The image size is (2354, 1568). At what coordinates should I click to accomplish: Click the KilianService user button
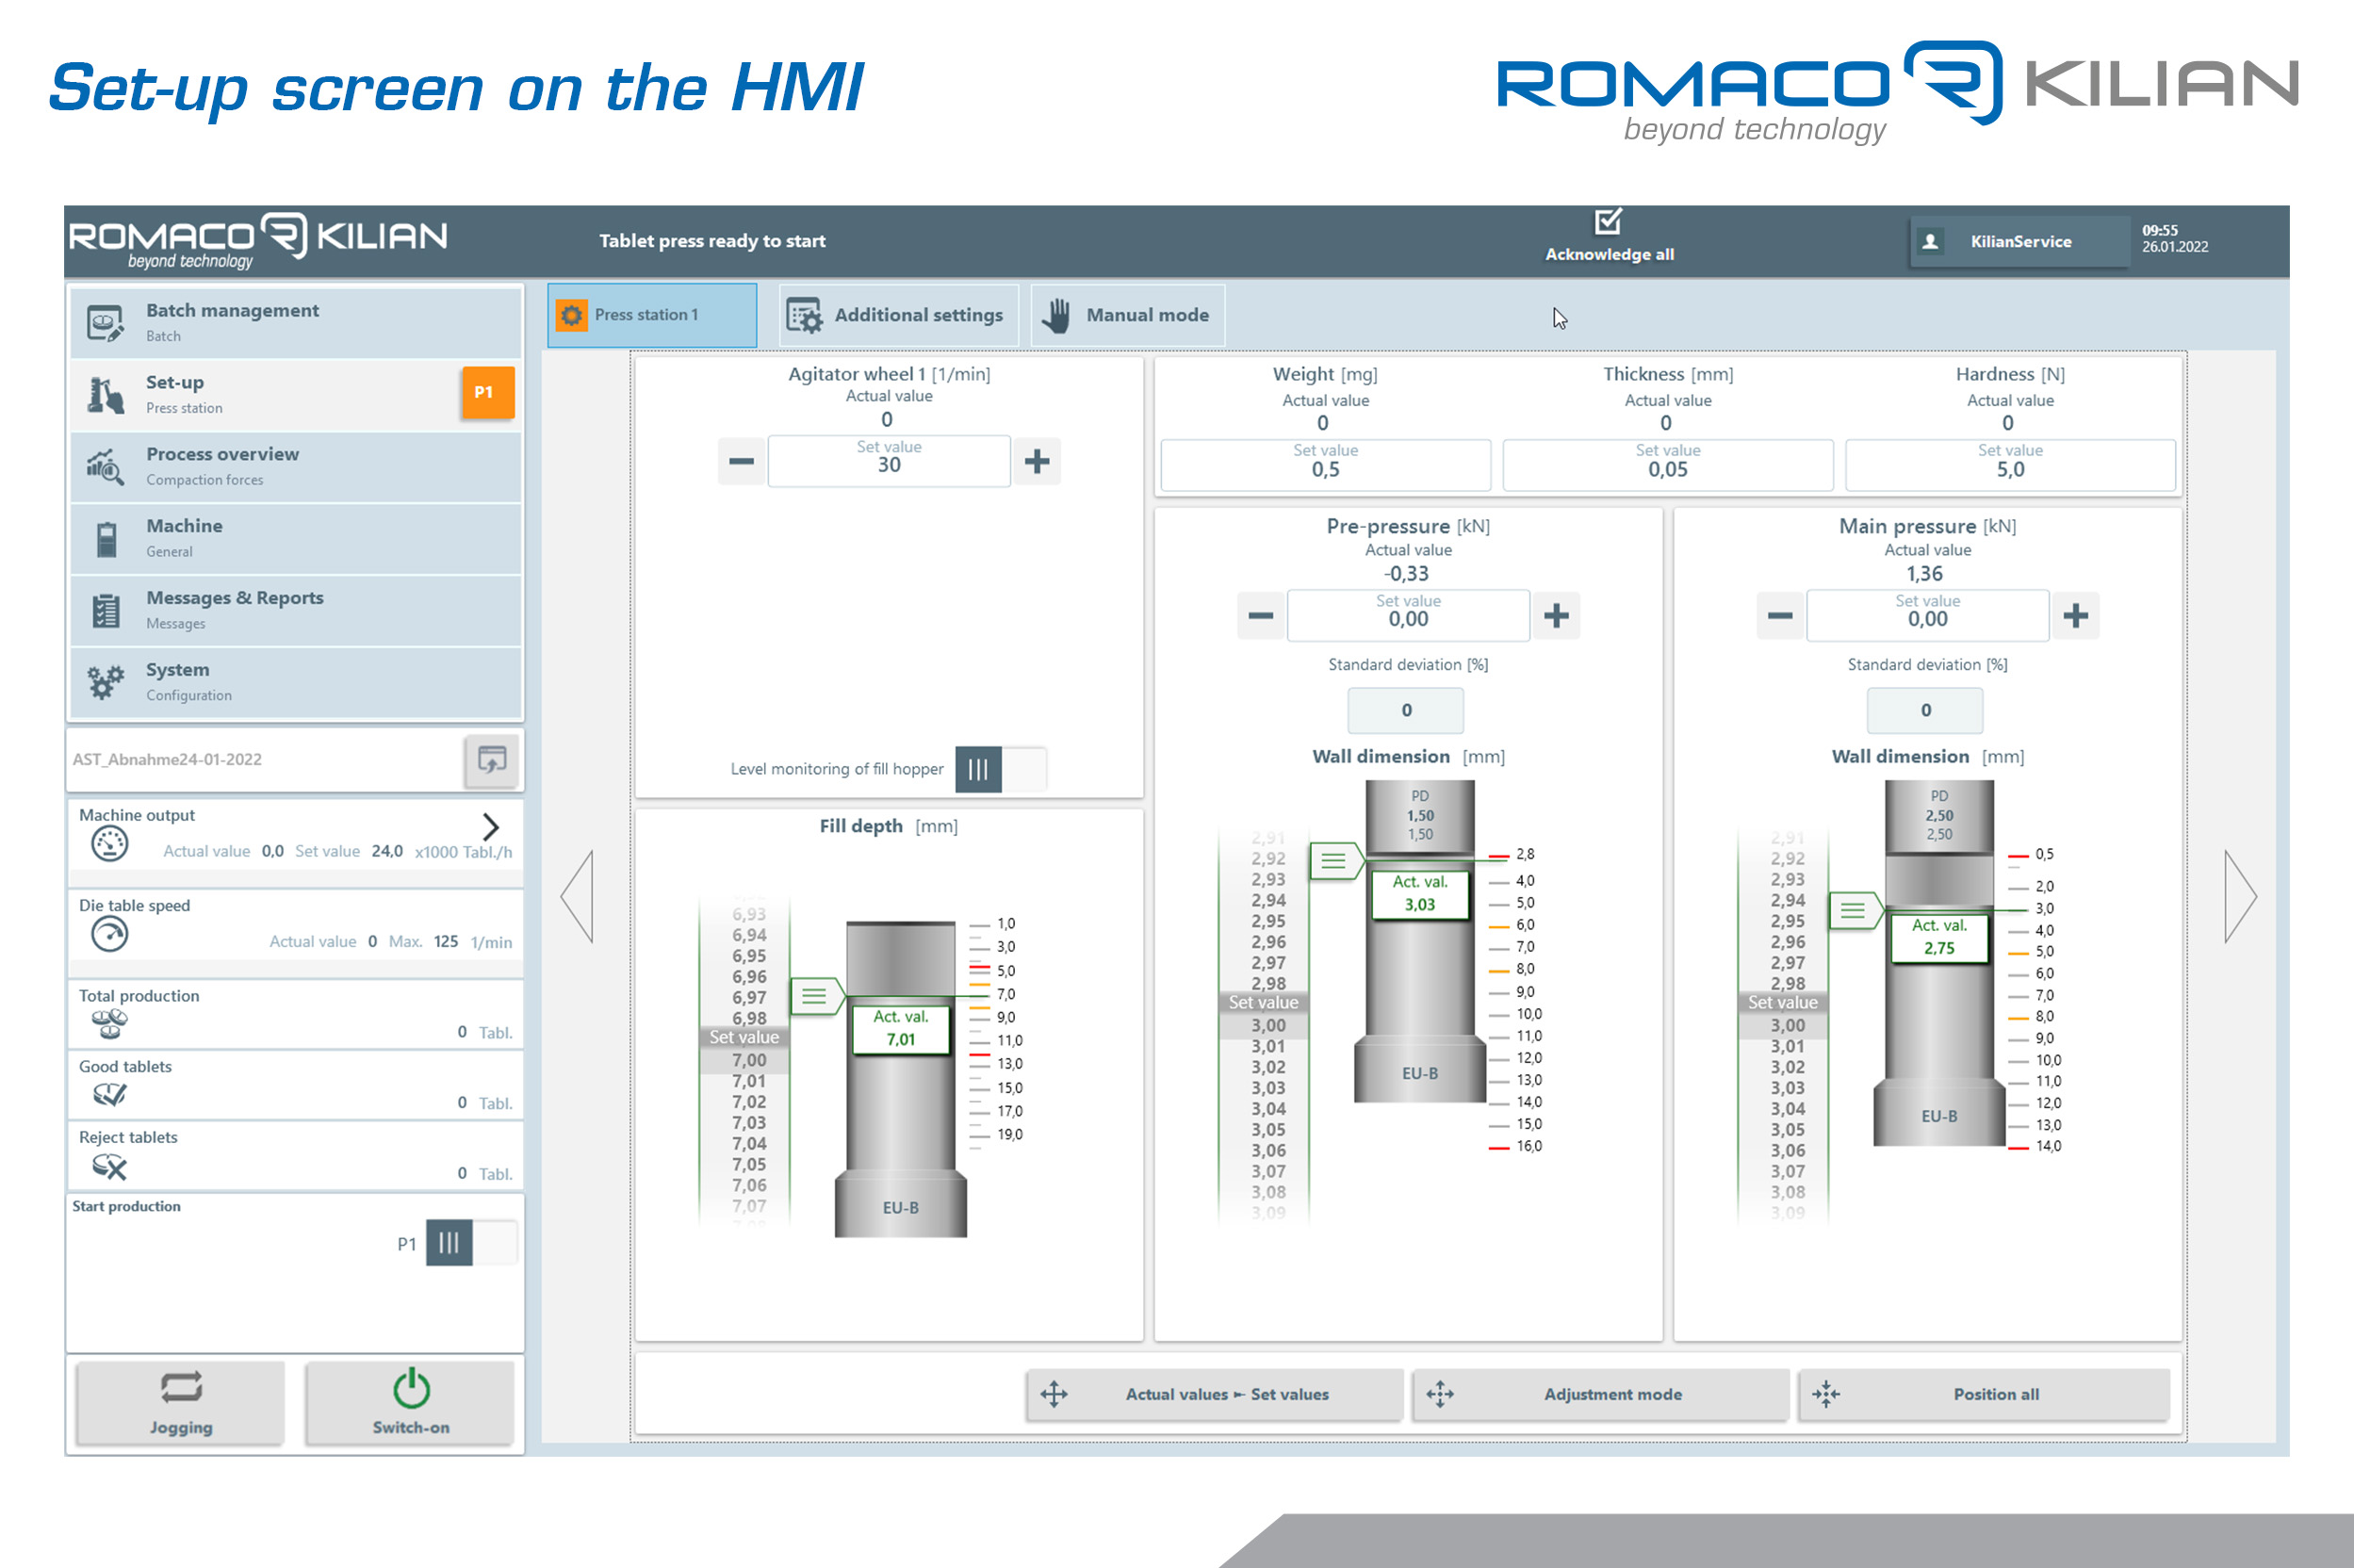coord(2019,241)
